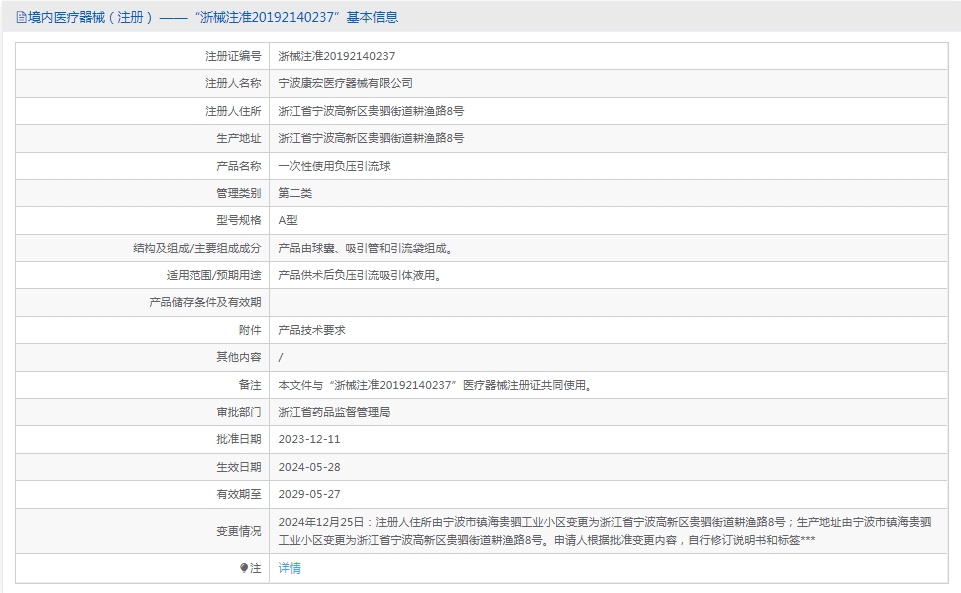Click the 审批部门 row label
This screenshot has height=593, width=961.
[x=238, y=412]
